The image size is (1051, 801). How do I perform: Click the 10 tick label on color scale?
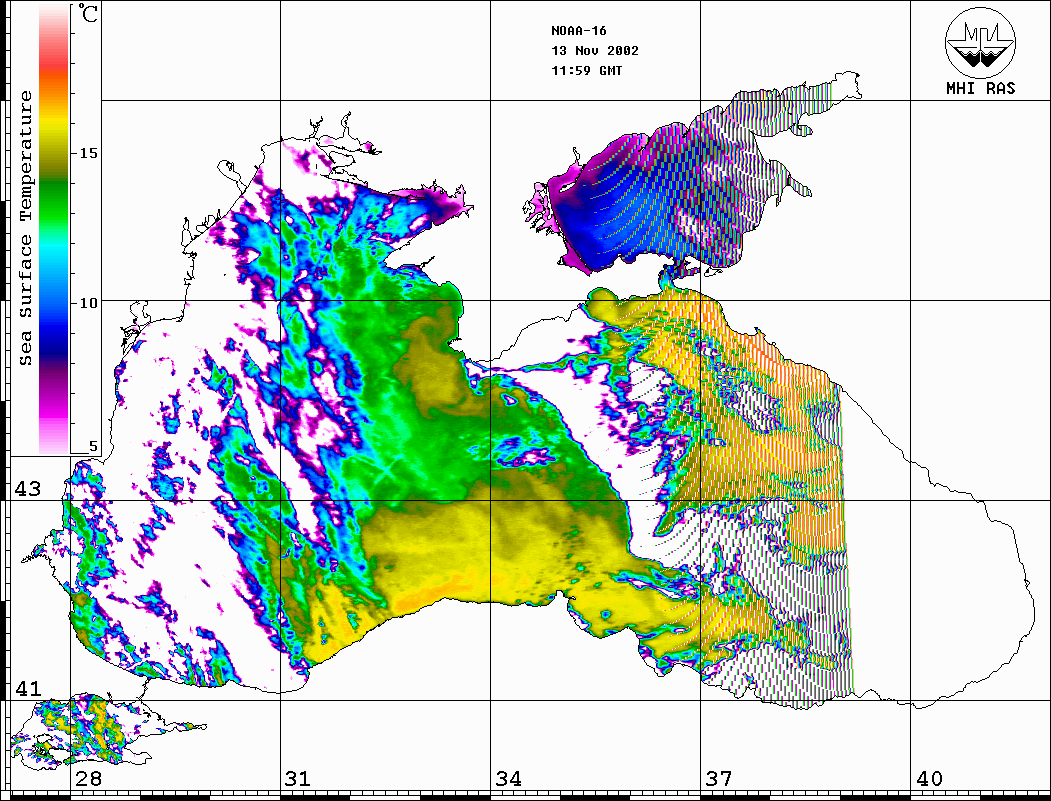coord(88,303)
